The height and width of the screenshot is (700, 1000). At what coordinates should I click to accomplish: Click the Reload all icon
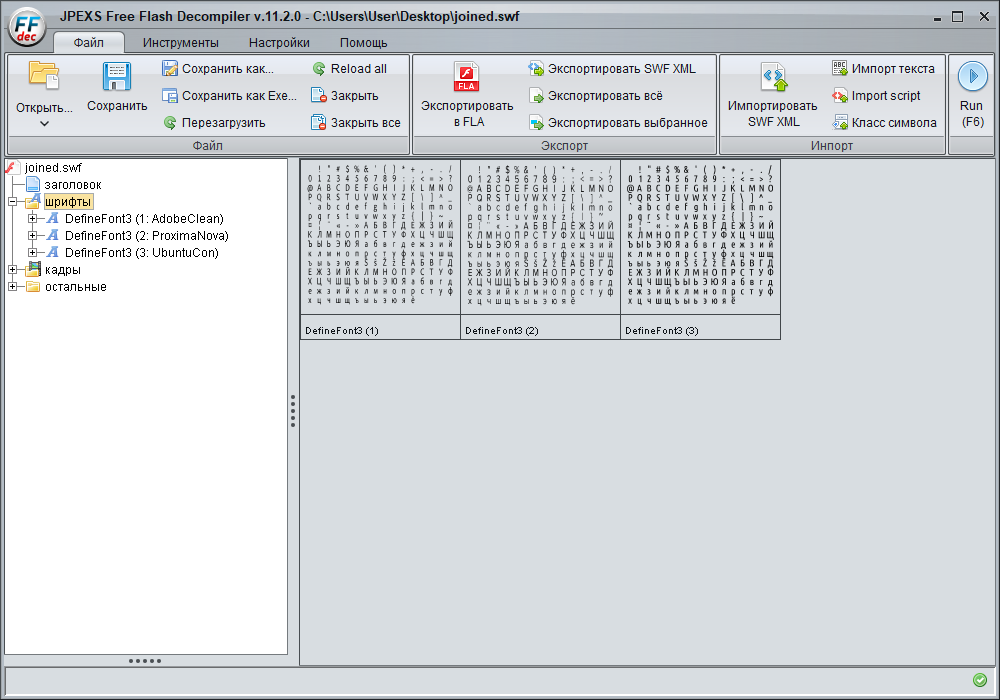319,68
